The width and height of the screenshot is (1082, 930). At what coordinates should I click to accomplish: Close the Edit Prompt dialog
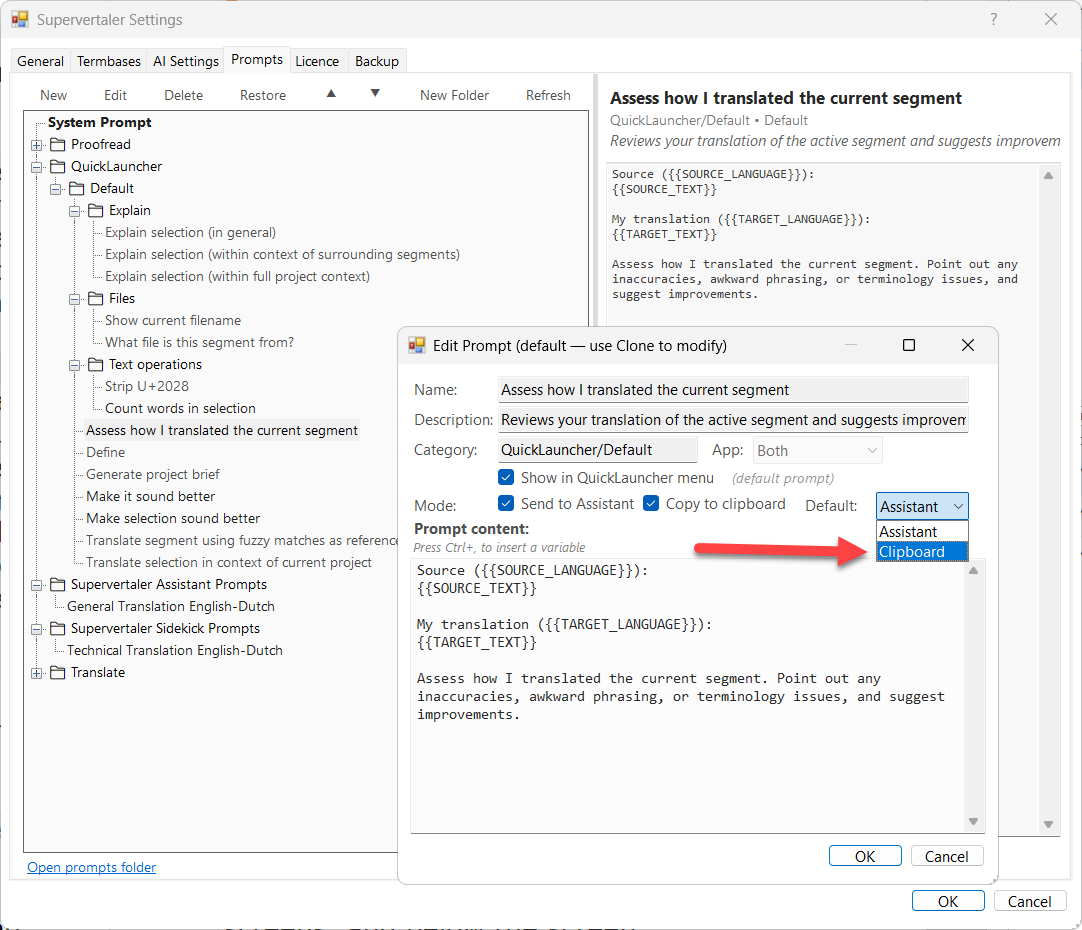pos(968,345)
